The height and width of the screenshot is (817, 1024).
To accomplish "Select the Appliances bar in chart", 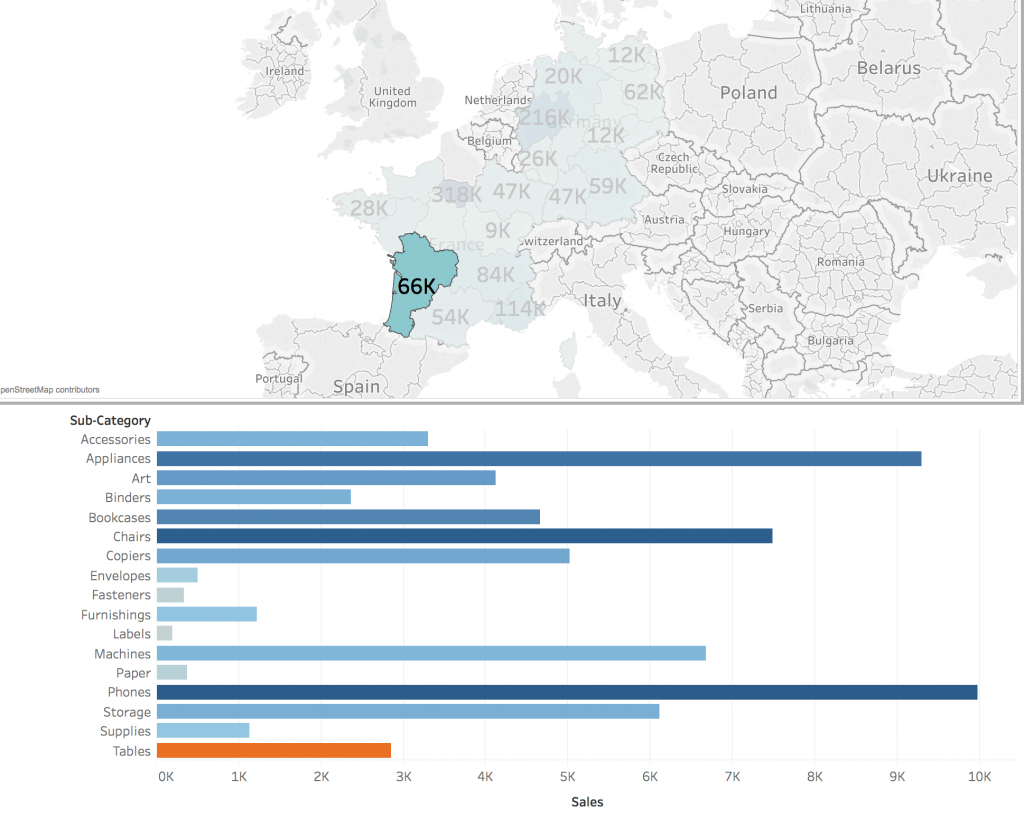I will click(x=538, y=459).
